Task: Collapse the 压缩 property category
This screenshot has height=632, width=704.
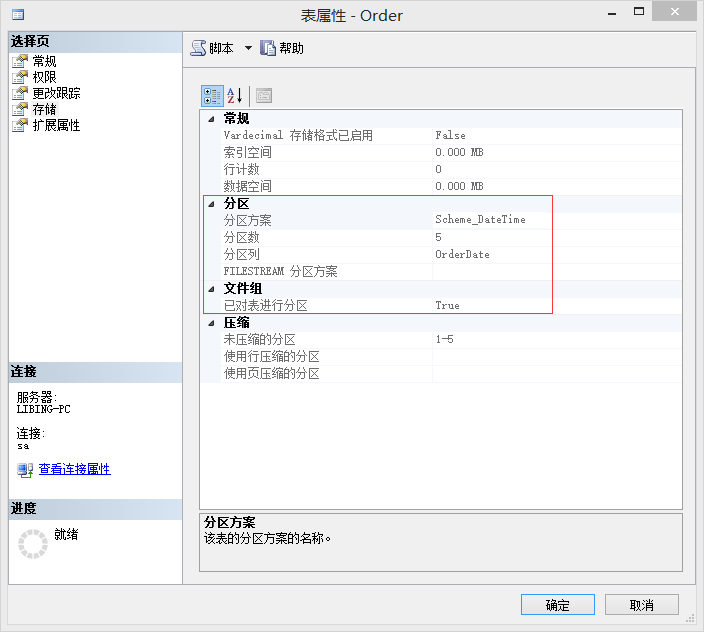Action: pos(211,323)
